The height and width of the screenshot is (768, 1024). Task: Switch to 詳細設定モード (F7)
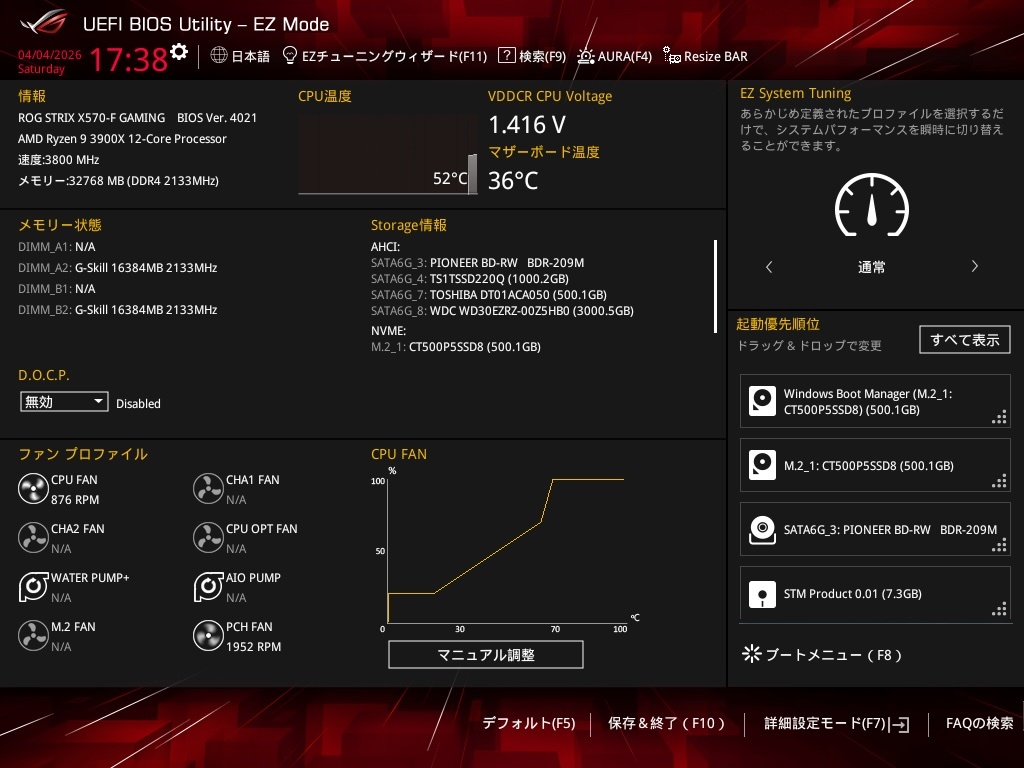click(x=836, y=723)
